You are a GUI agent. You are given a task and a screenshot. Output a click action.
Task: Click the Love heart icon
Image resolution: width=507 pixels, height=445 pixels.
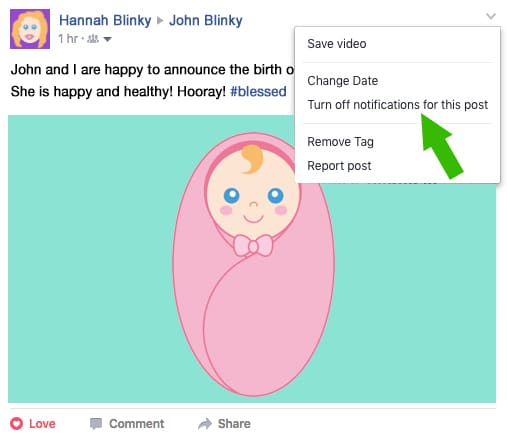click(x=16, y=423)
